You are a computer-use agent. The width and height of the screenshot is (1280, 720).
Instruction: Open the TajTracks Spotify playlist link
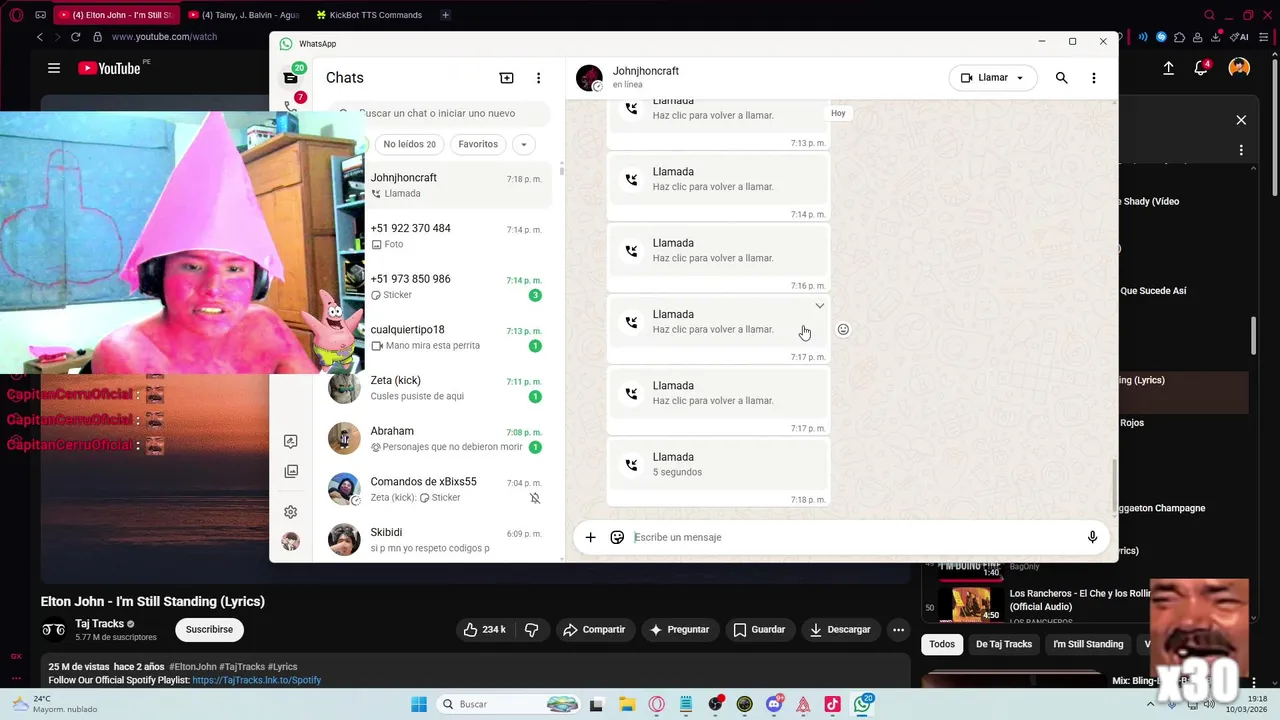coord(257,680)
